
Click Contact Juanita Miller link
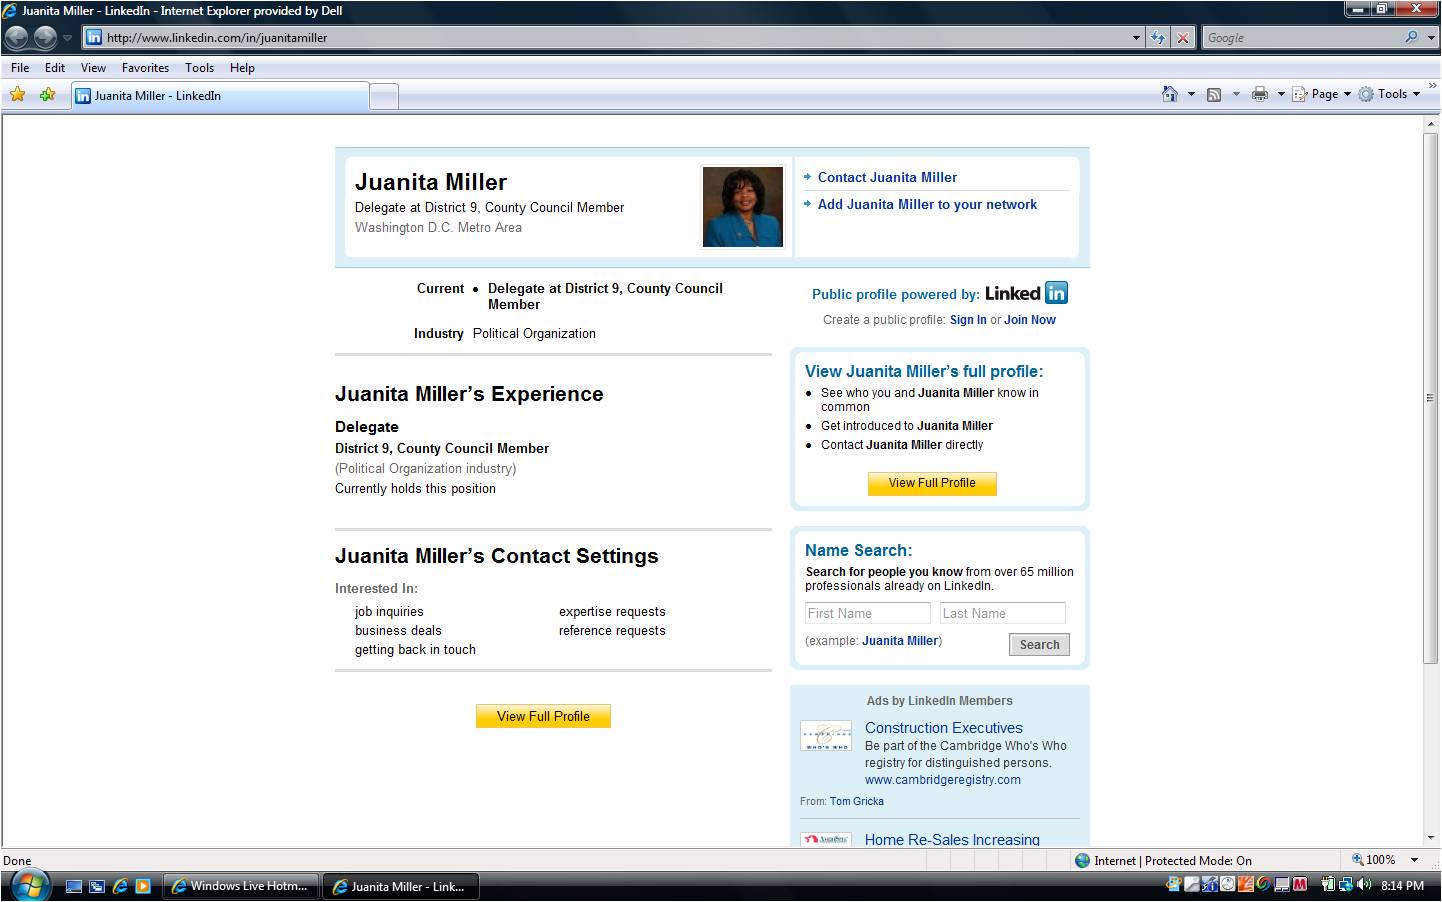887,177
